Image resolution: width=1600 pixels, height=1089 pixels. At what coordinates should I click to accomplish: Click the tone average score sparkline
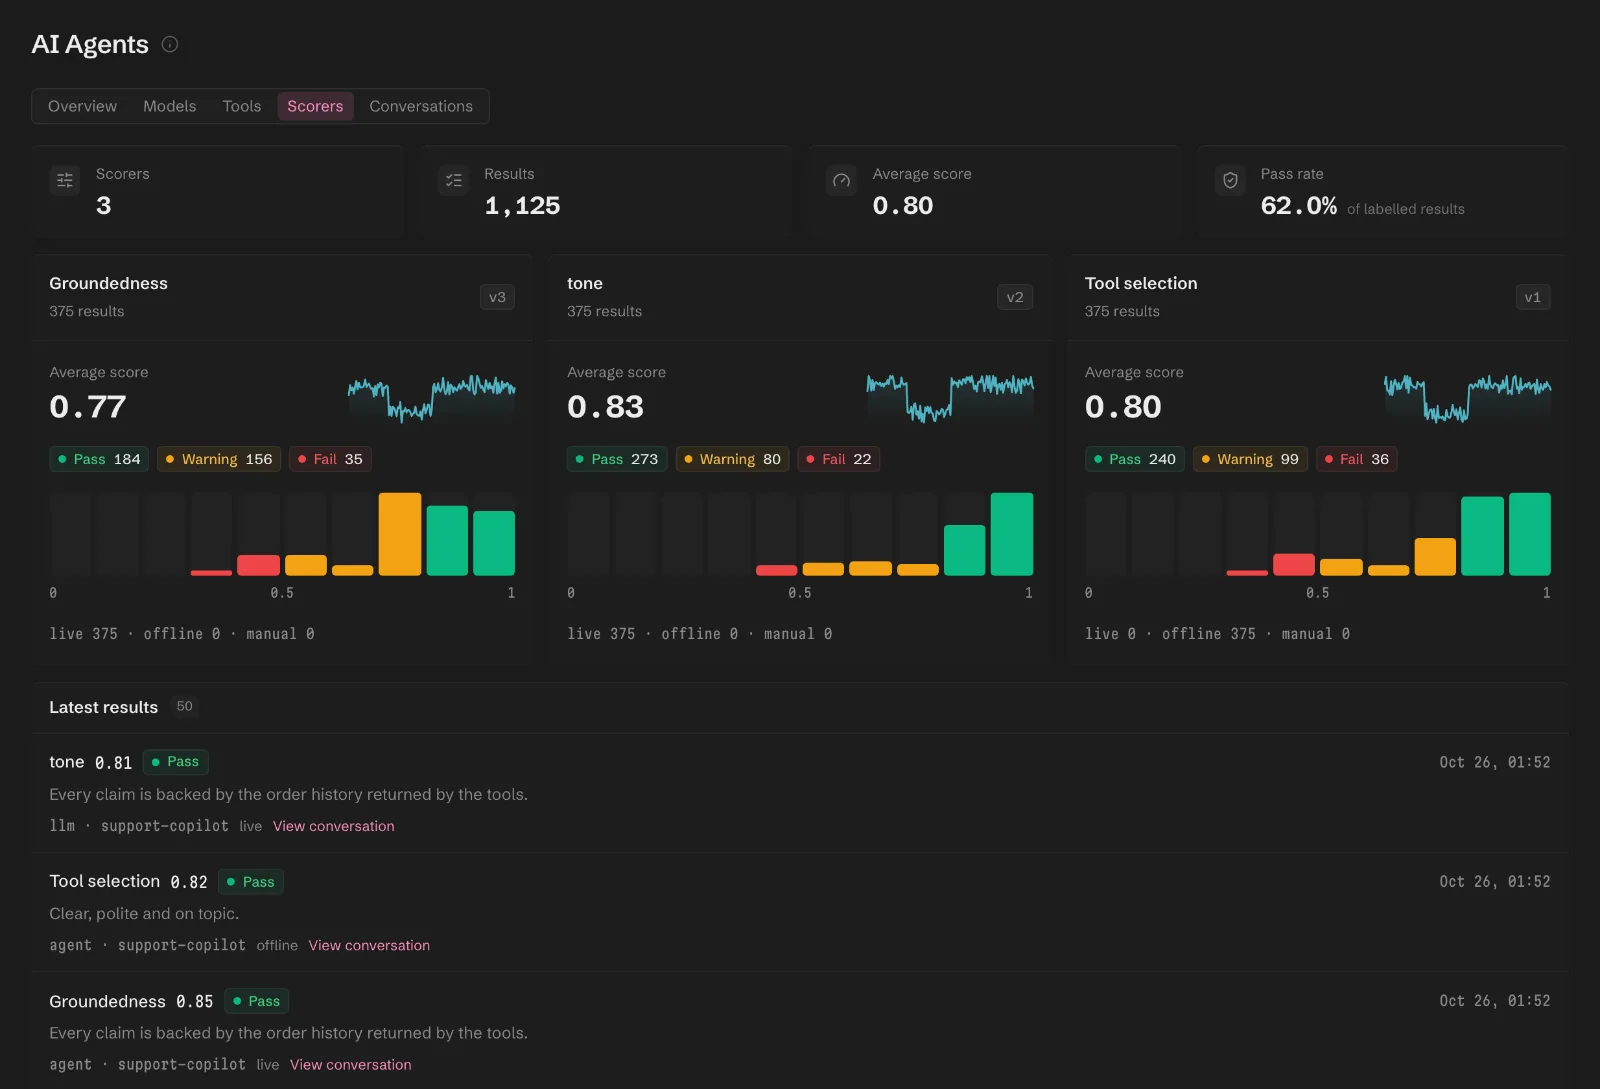(x=950, y=398)
